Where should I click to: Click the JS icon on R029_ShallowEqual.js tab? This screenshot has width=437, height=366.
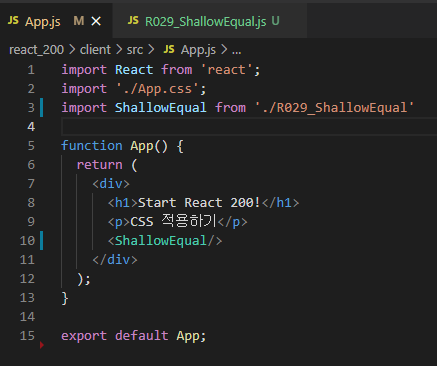click(133, 21)
